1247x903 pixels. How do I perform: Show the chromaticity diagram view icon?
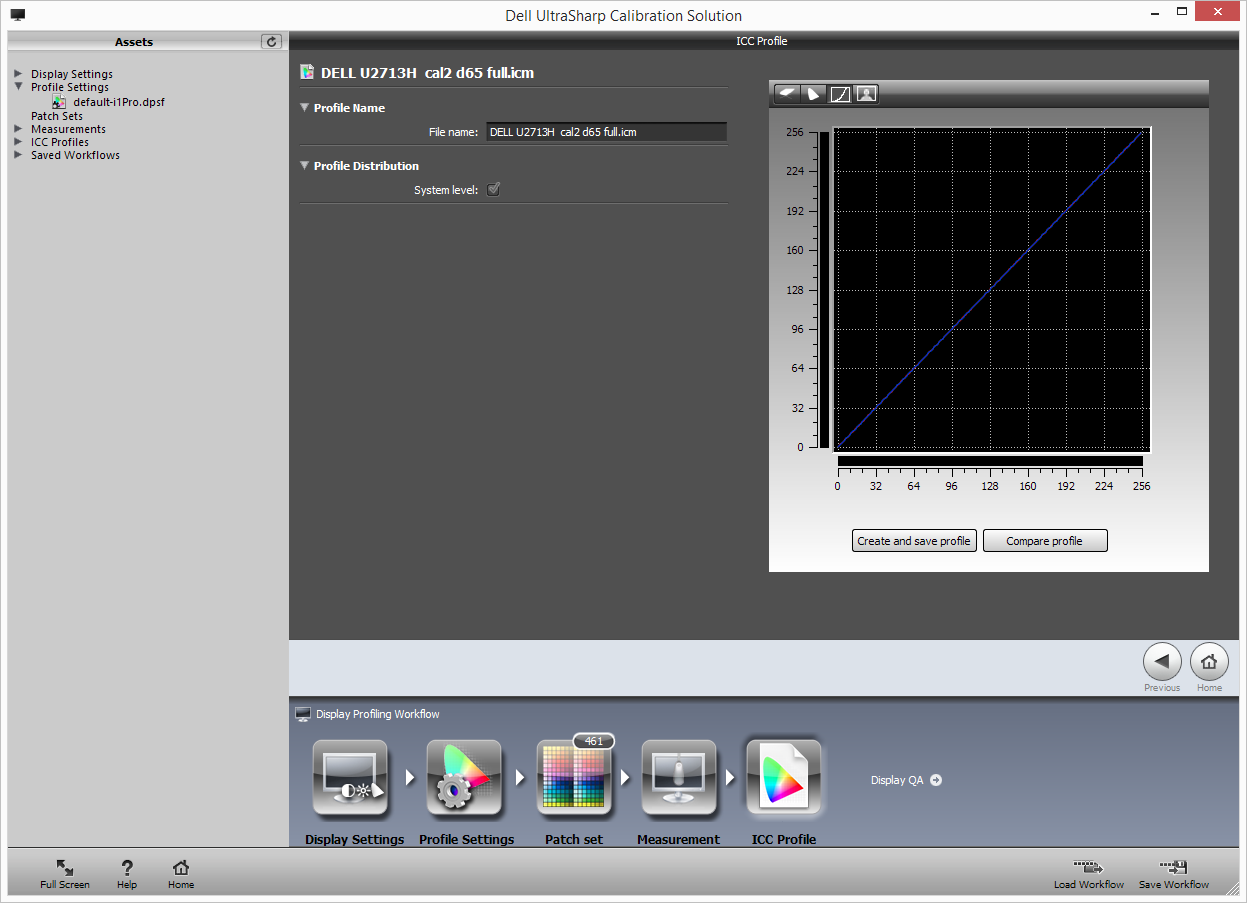click(x=815, y=94)
